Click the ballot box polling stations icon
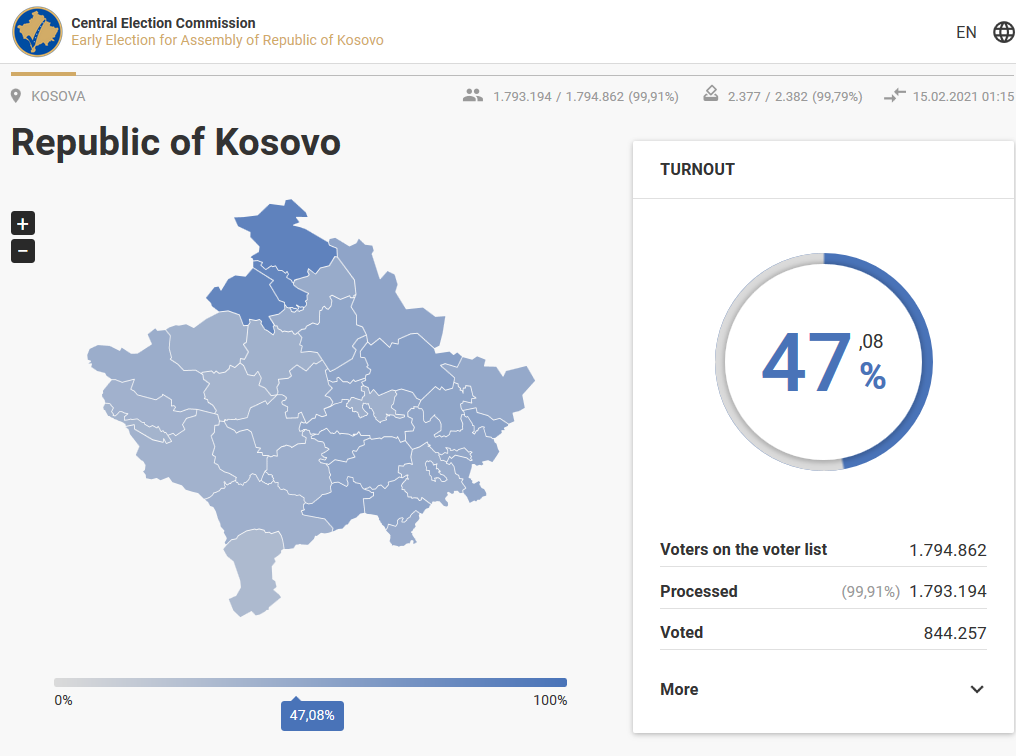Image resolution: width=1016 pixels, height=756 pixels. 710,95
